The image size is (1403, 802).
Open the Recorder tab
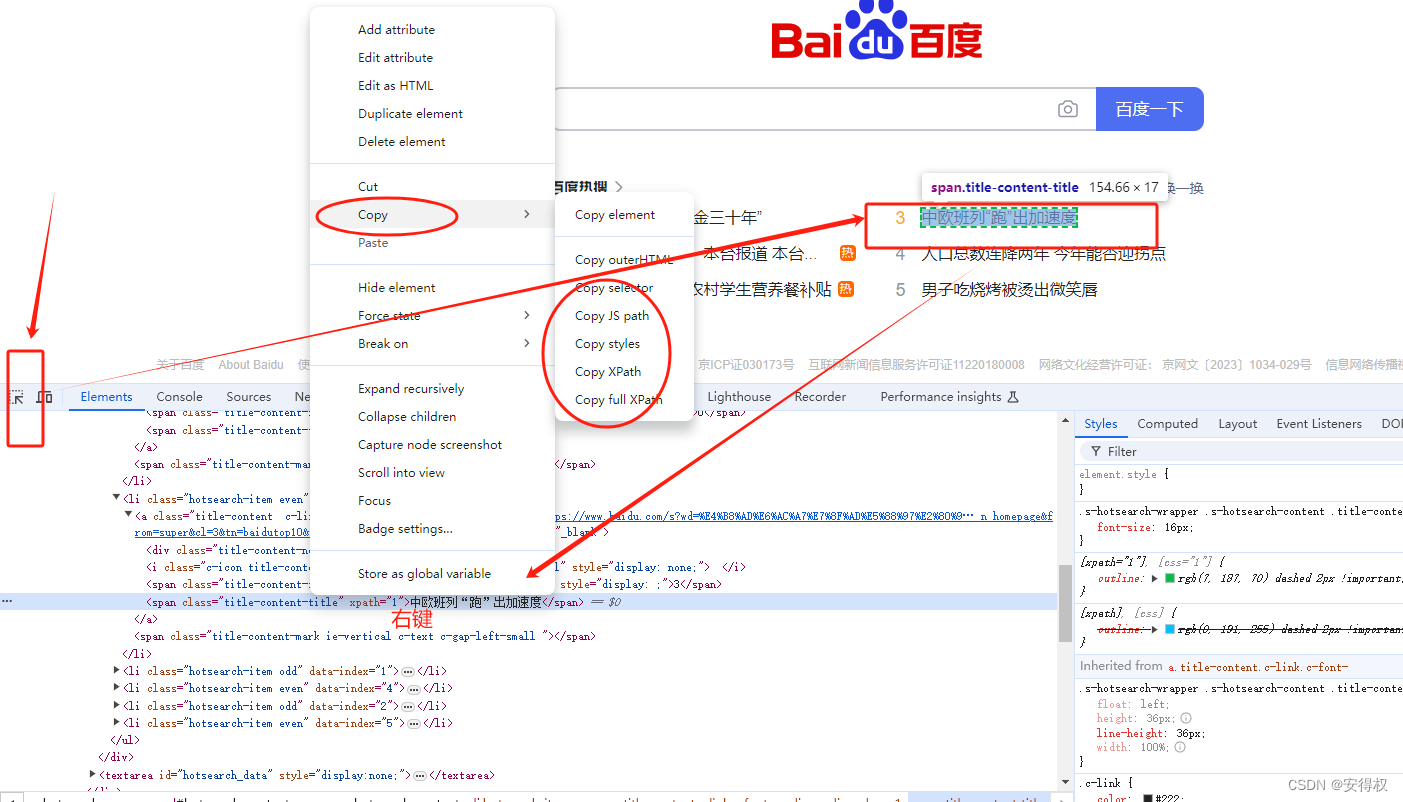tap(820, 397)
